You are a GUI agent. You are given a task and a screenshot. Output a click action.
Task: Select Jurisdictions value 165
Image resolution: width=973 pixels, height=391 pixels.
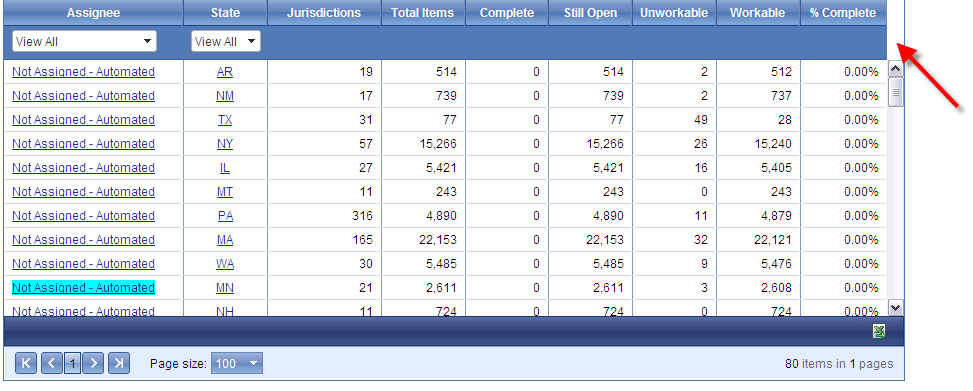click(362, 240)
